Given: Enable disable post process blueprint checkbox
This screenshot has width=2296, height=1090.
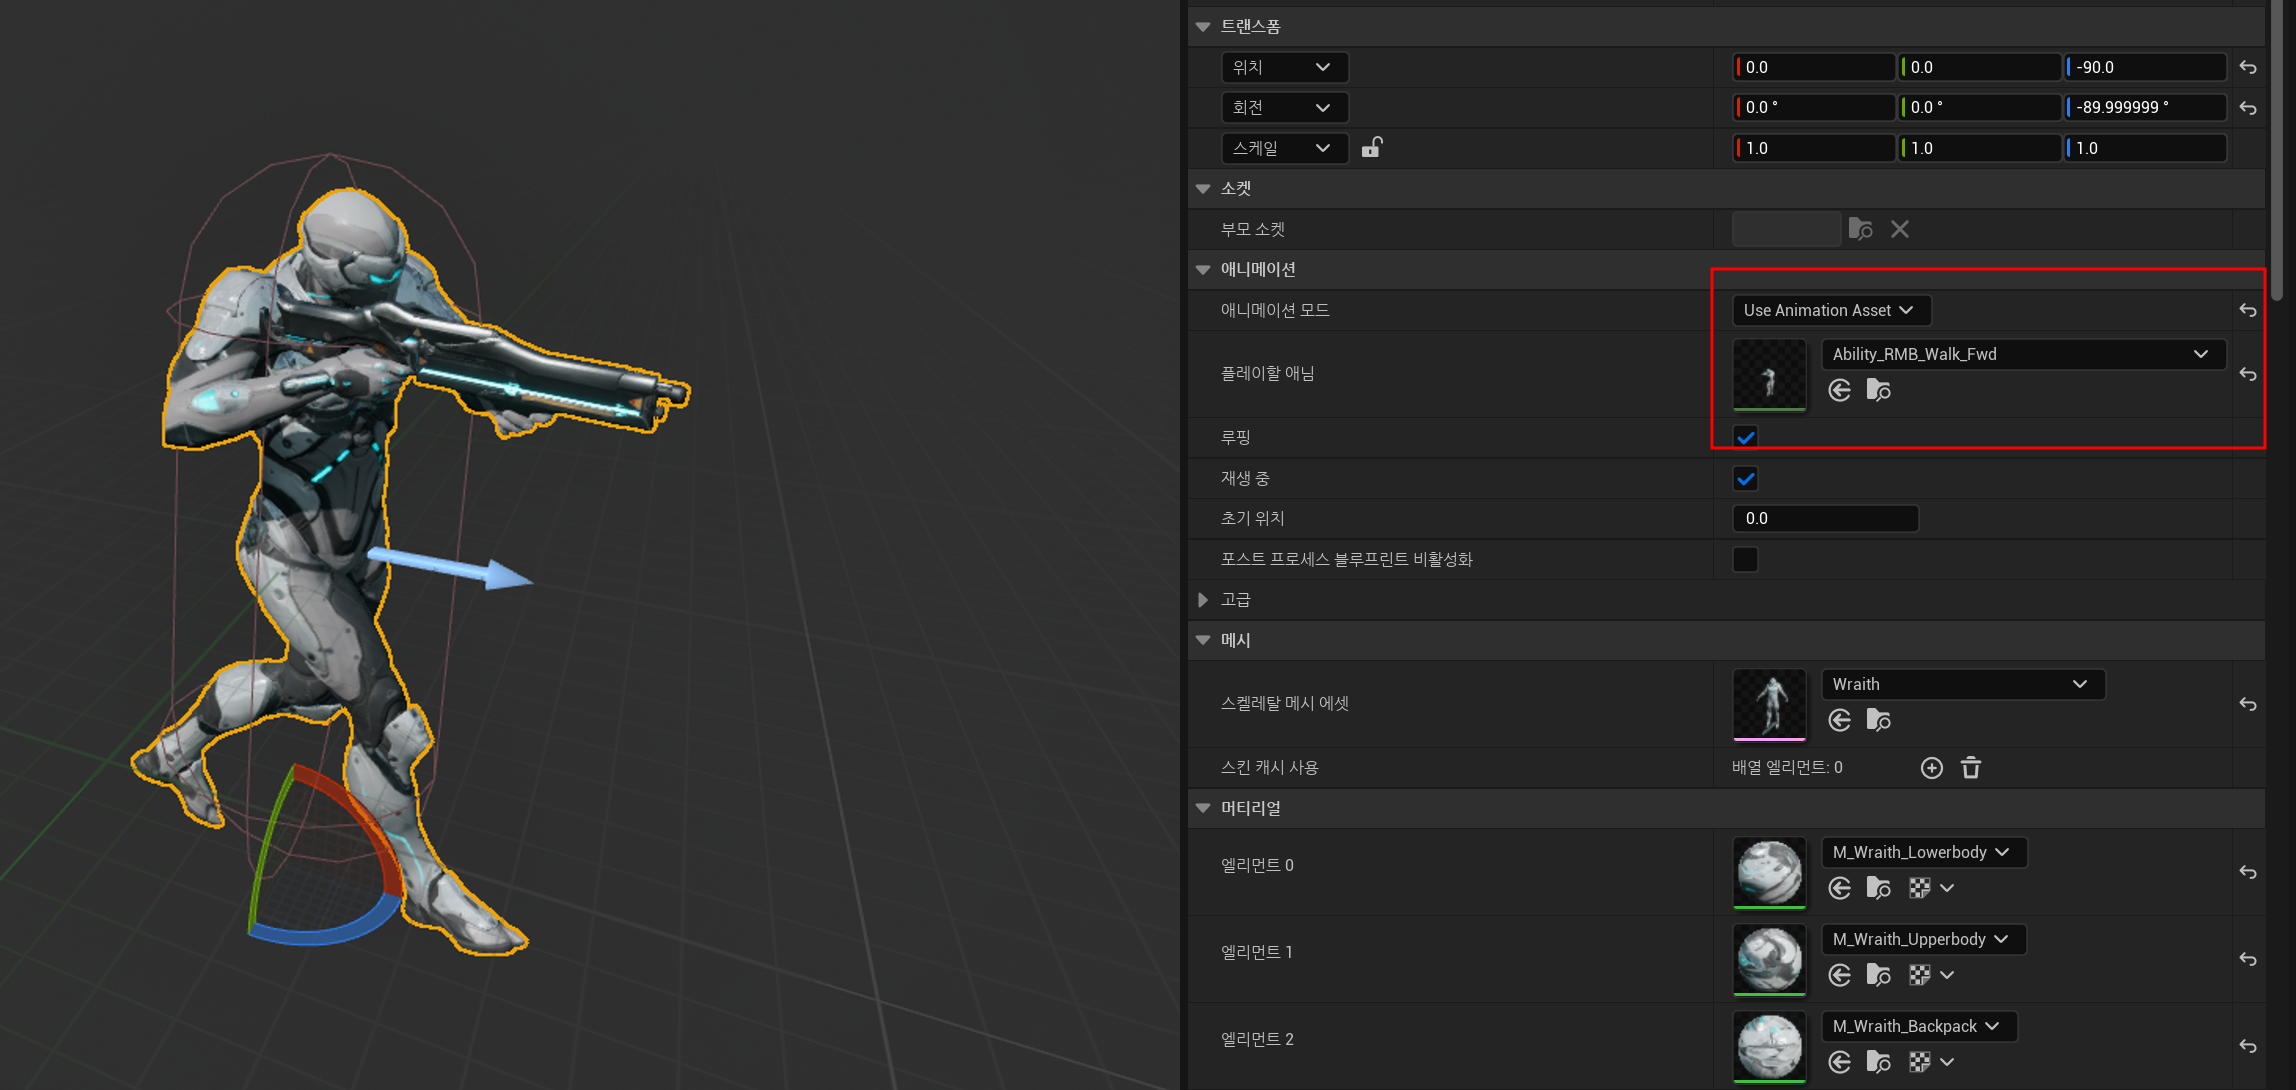Looking at the screenshot, I should pos(1745,559).
